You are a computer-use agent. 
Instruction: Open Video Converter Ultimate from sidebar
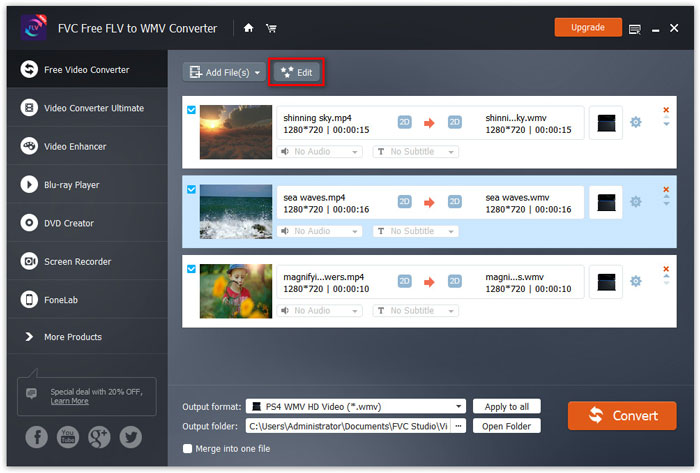[87, 108]
